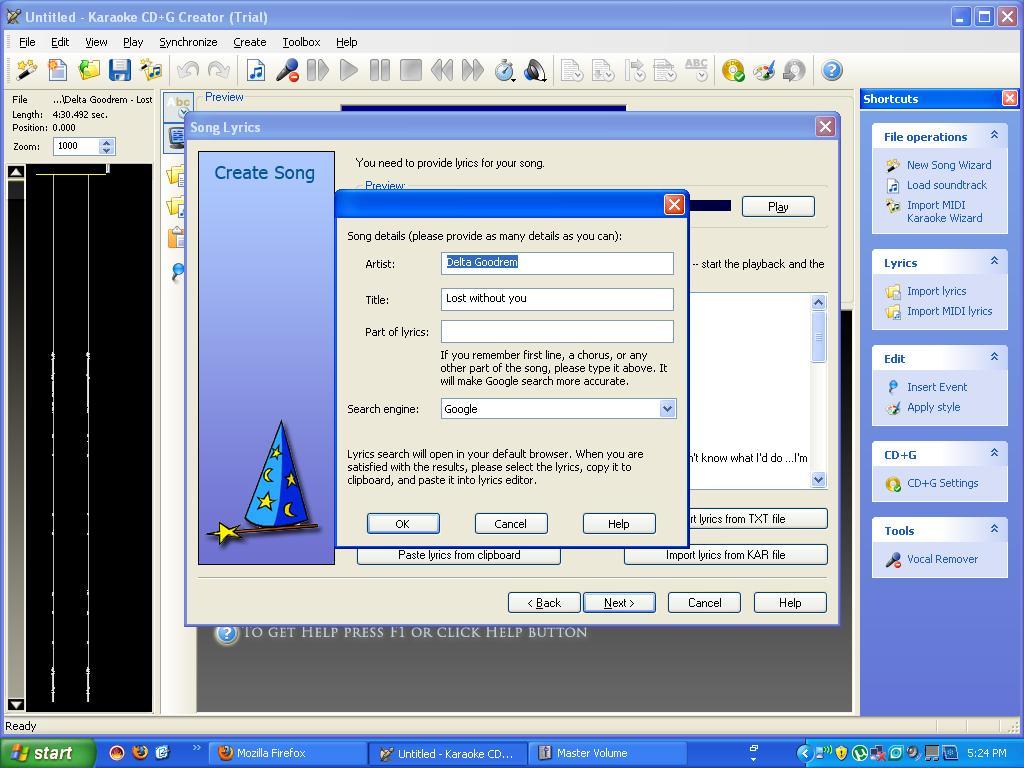
Task: Save the project with the floppy disk icon
Action: point(120,70)
